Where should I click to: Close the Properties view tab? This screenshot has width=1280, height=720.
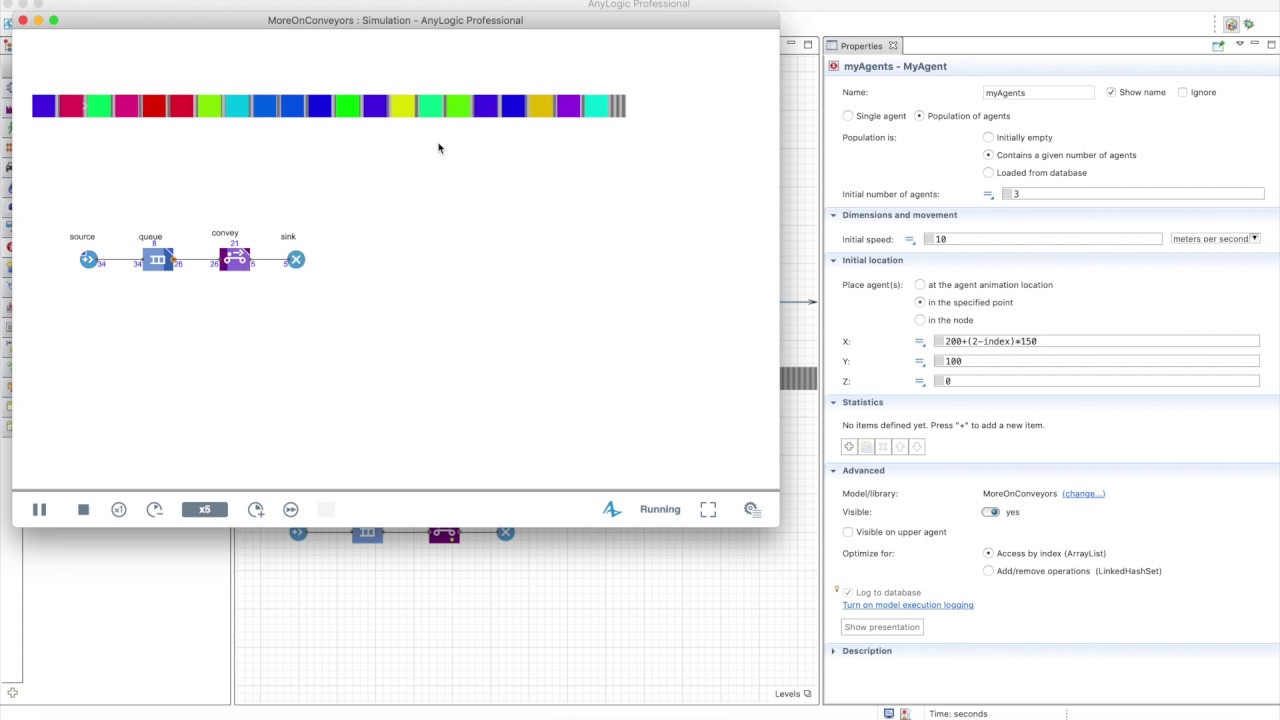(x=893, y=46)
